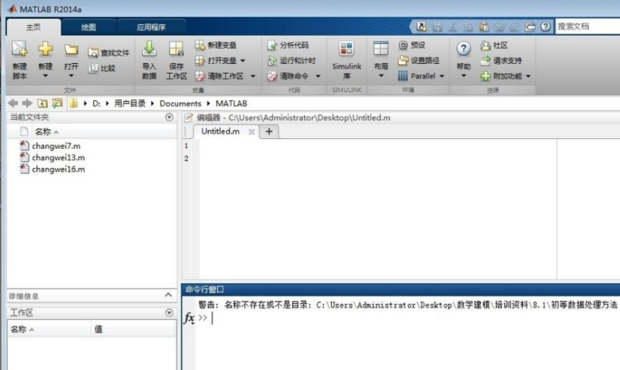This screenshot has width=620, height=370.
Task: Expand the Details (详细信息) panel
Action: pos(168,295)
